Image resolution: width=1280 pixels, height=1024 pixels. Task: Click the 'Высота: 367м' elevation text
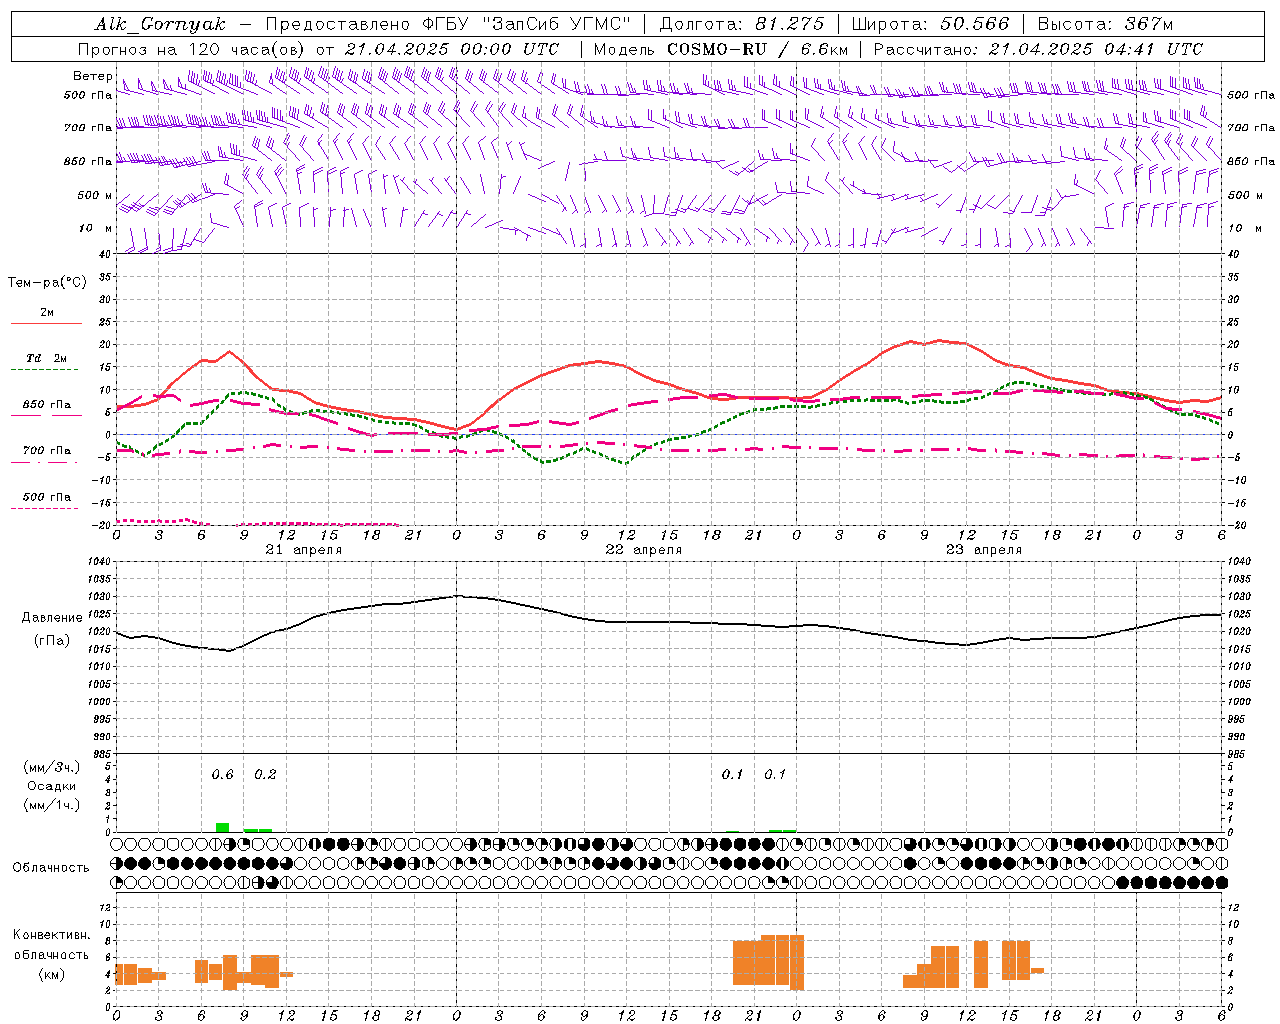[1105, 24]
